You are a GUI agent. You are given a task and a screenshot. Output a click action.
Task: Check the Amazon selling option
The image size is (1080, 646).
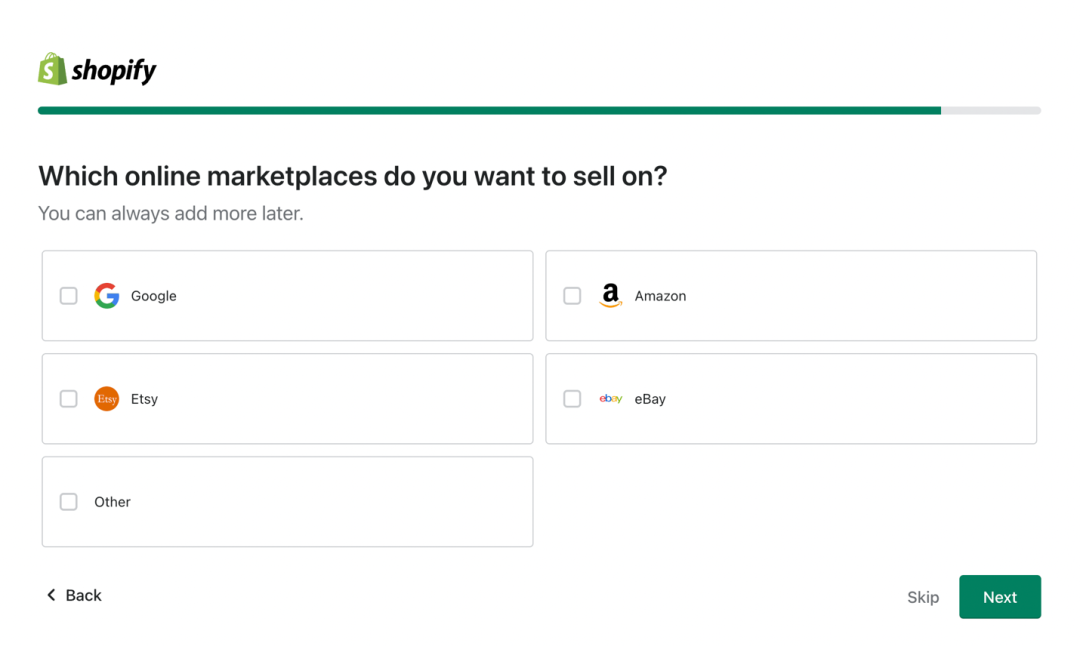click(x=572, y=295)
